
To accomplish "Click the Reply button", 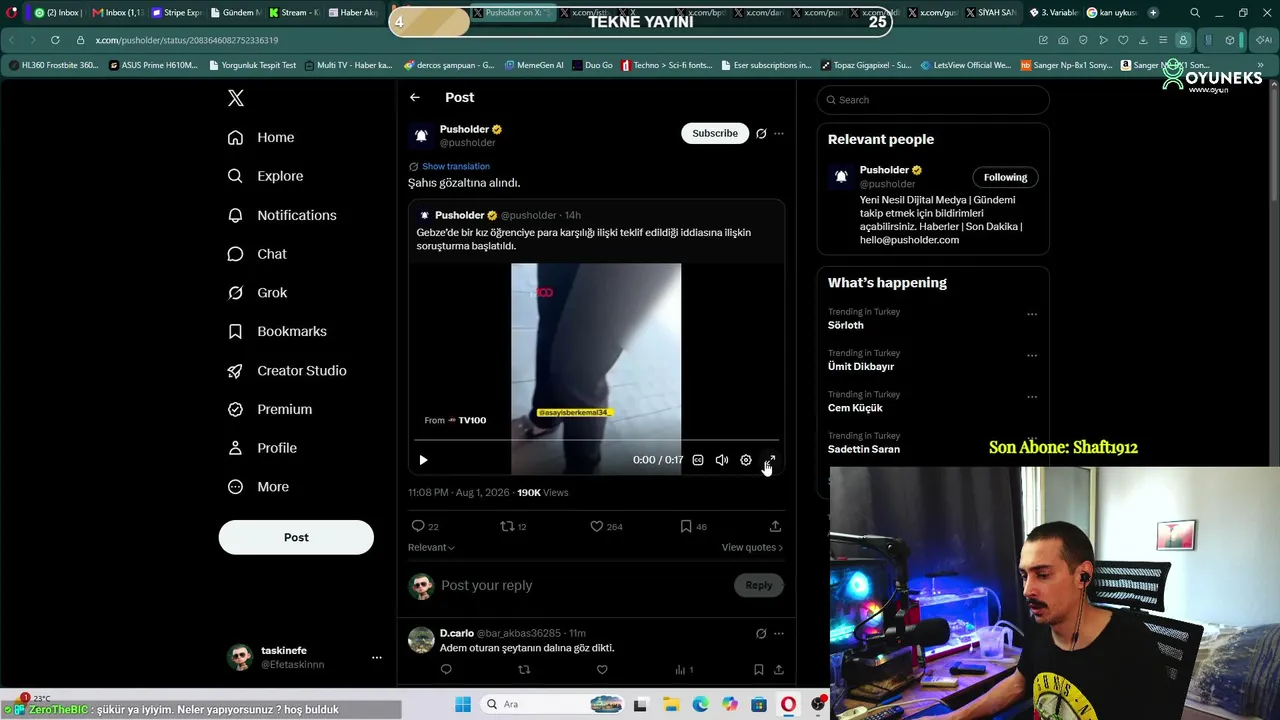I will click(x=758, y=585).
